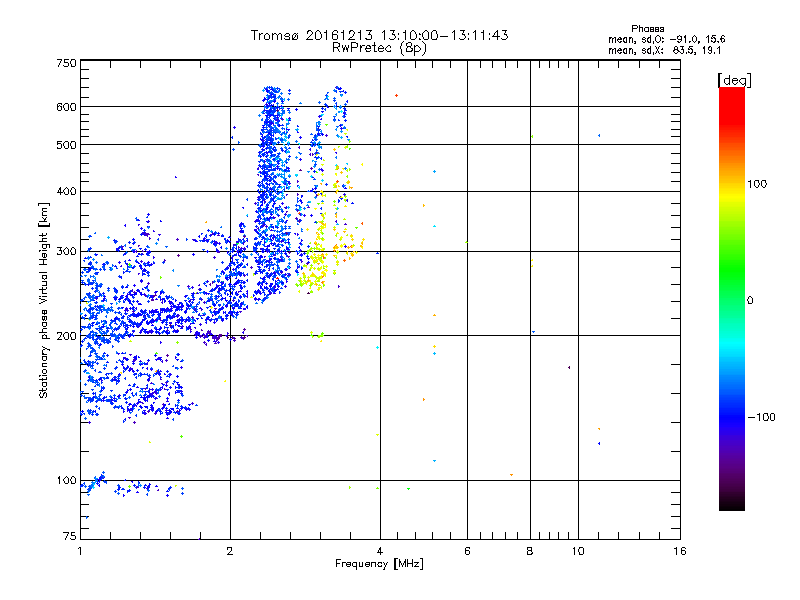Click the 'mean, sd,X: 83.5, 19.1' line

coord(664,50)
